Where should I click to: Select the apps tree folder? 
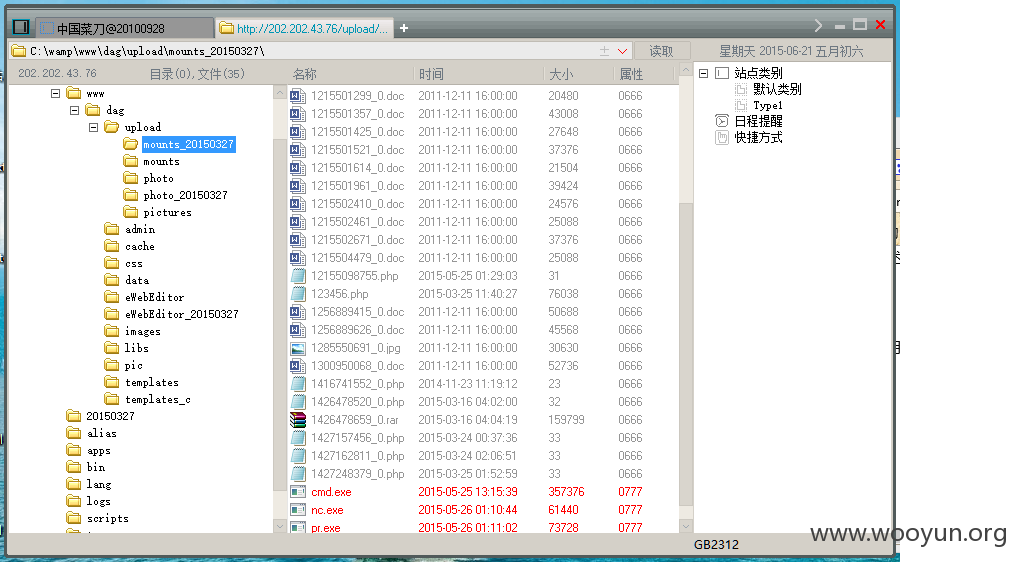click(98, 451)
